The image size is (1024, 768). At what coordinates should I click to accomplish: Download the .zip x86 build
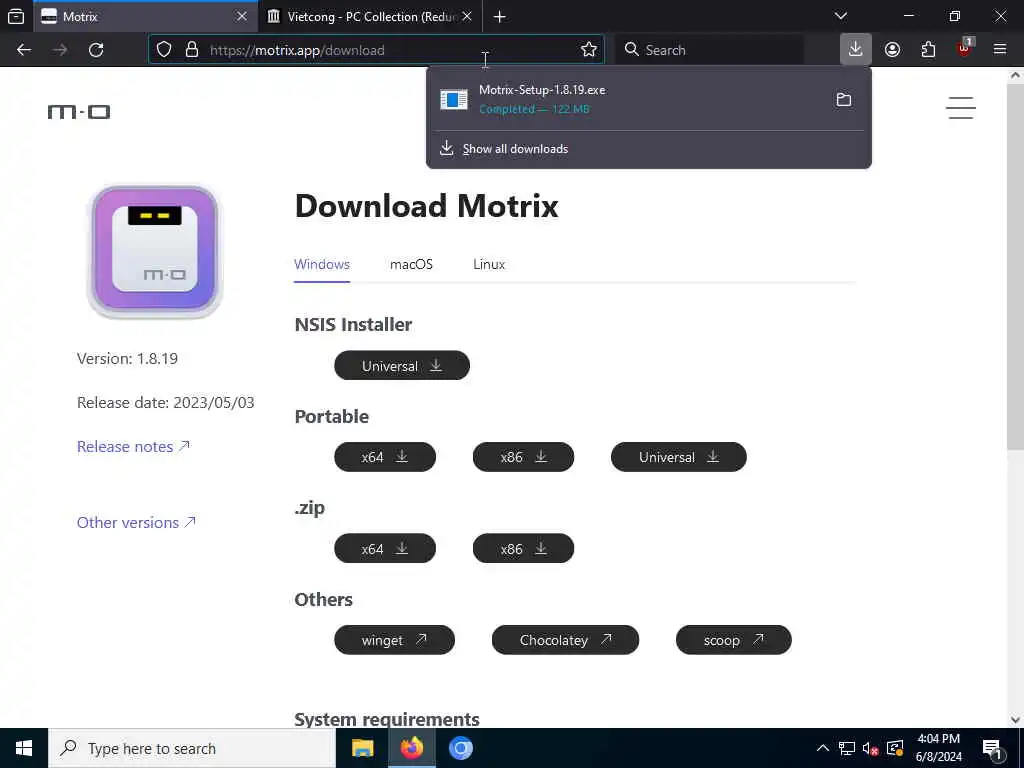pos(523,549)
